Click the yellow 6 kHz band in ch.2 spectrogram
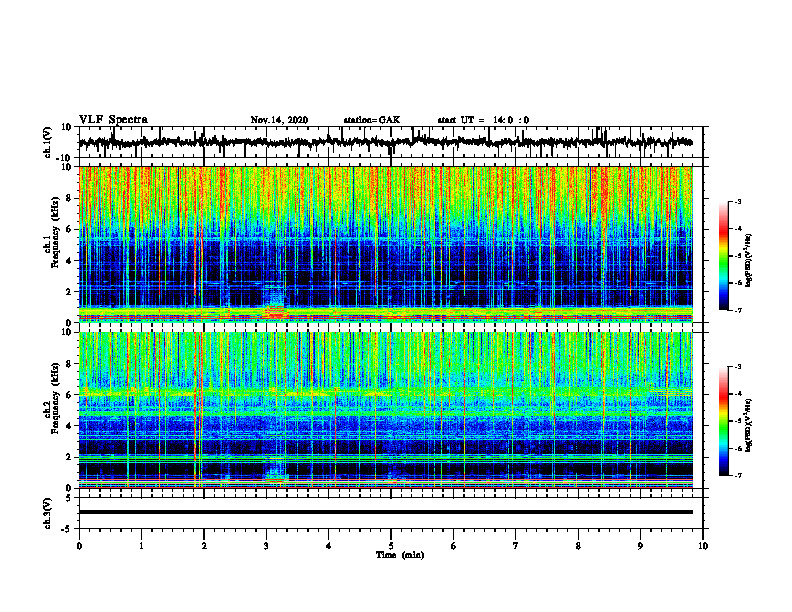 pos(385,392)
